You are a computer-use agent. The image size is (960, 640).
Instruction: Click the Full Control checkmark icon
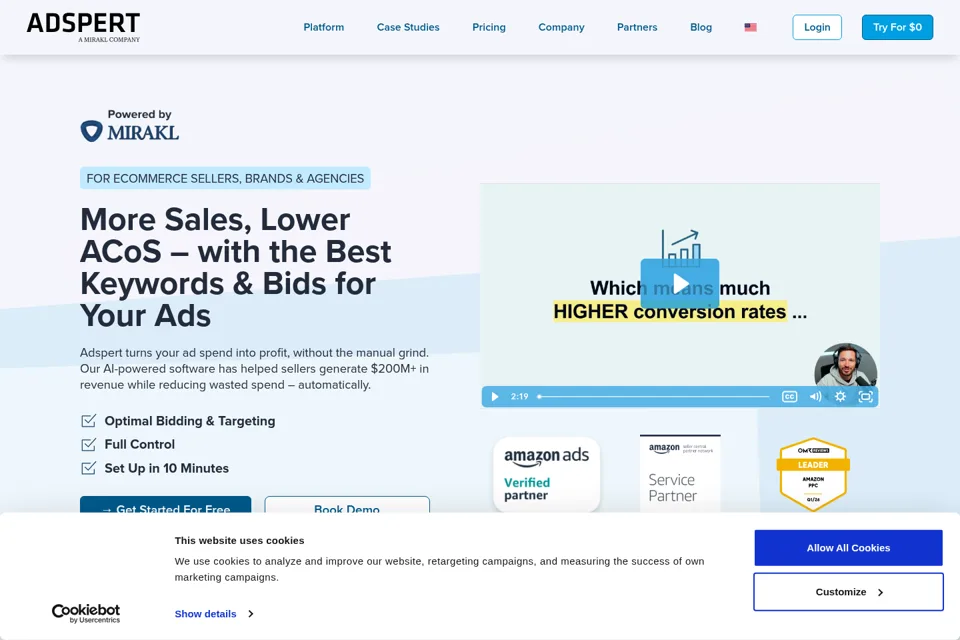pos(88,444)
